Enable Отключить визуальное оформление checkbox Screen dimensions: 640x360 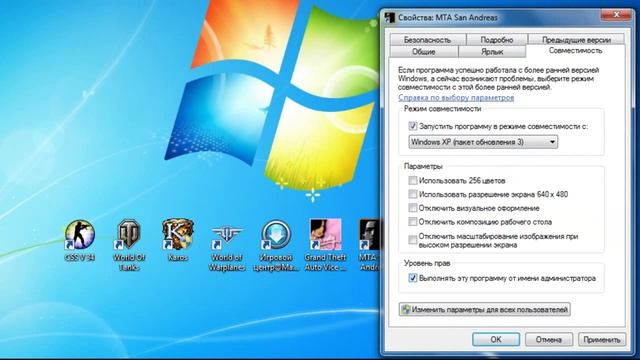413,208
